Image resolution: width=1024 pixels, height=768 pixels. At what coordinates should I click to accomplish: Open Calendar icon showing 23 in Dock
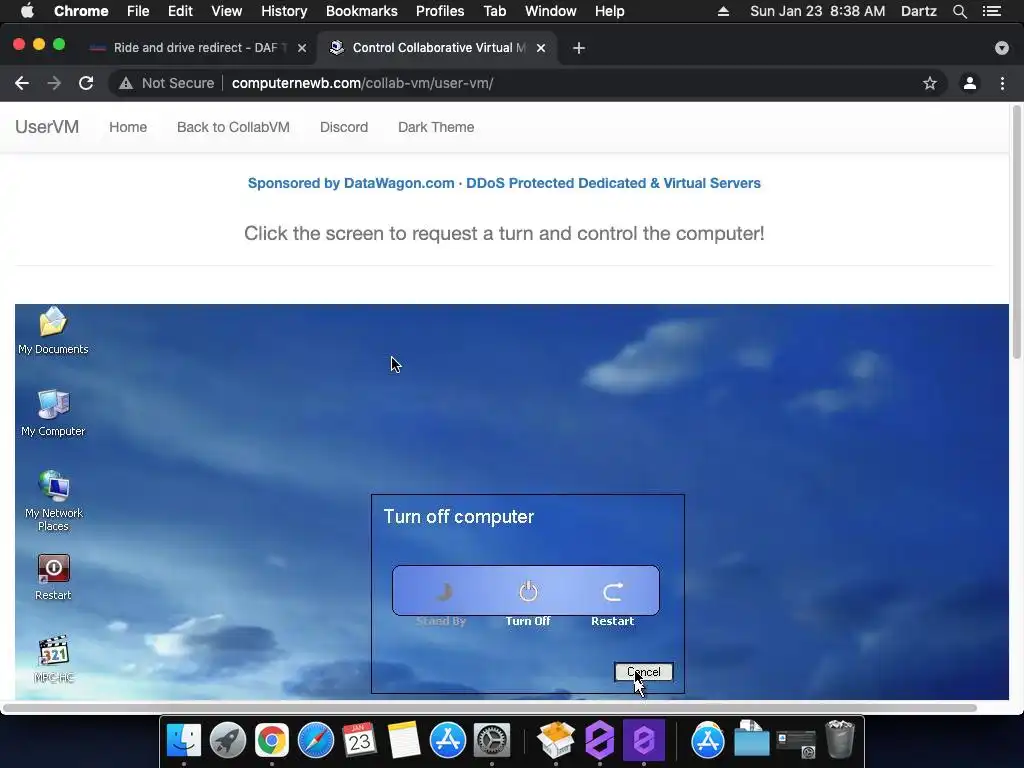point(360,740)
